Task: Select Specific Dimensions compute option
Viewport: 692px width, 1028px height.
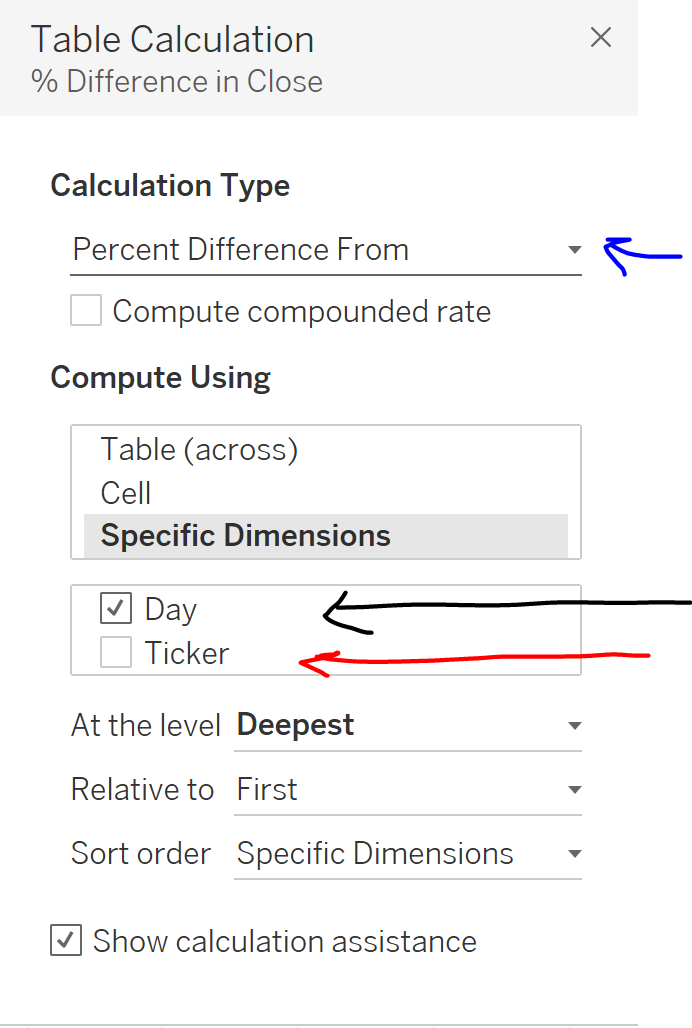Action: point(245,535)
